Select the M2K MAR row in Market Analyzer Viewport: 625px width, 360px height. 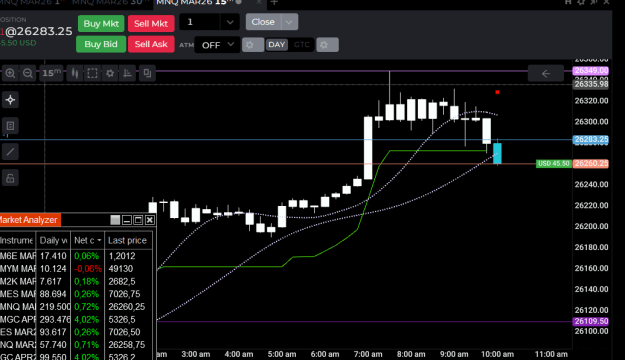pyautogui.click(x=76, y=281)
